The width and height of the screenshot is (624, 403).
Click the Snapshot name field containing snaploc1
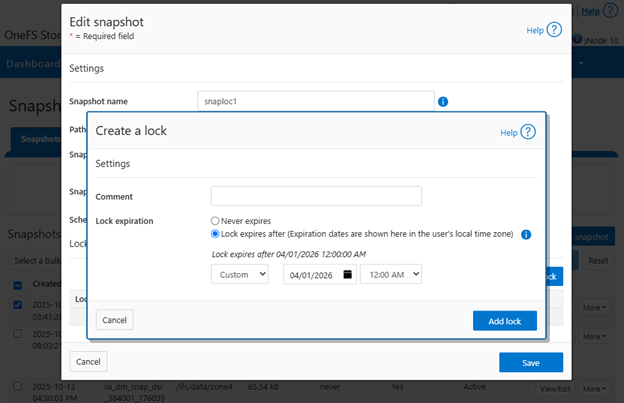coord(315,101)
